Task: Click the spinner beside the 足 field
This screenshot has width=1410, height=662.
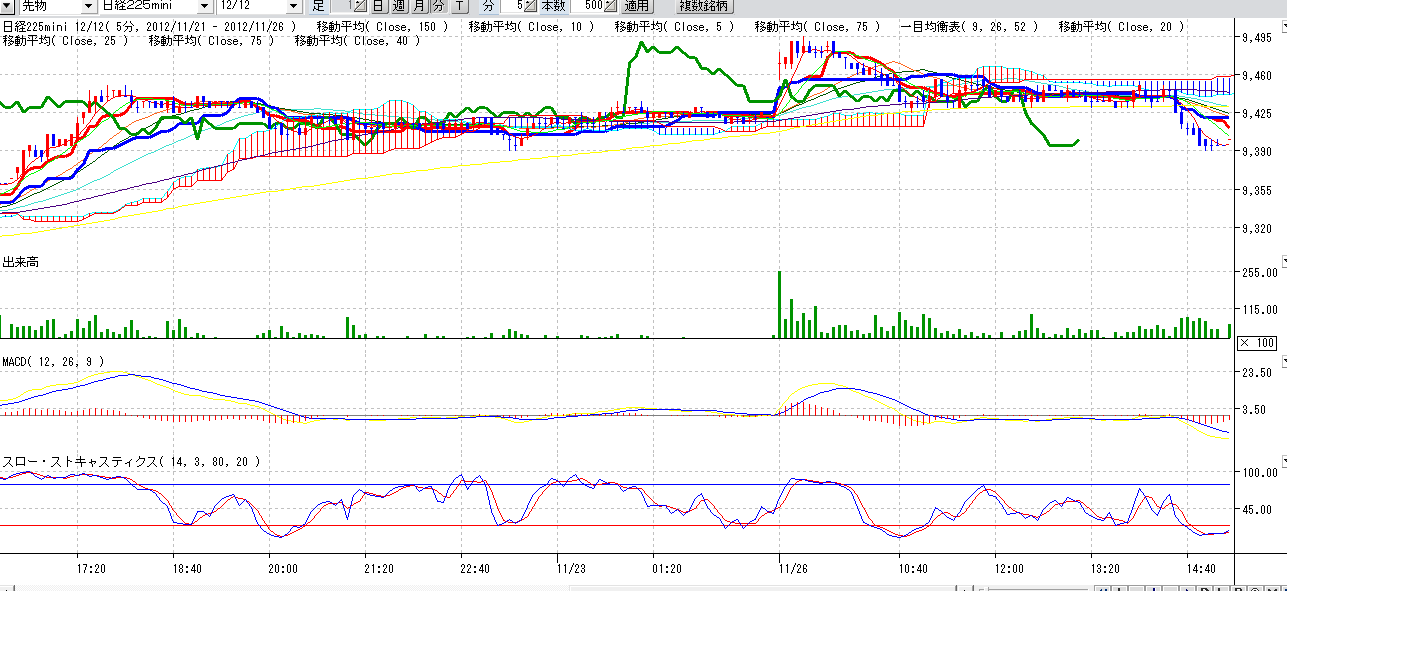Action: pyautogui.click(x=362, y=5)
